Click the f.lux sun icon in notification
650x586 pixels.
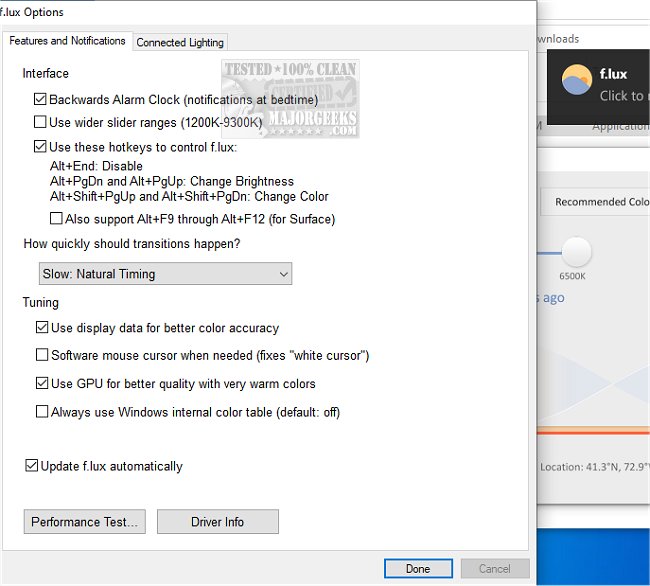point(576,80)
